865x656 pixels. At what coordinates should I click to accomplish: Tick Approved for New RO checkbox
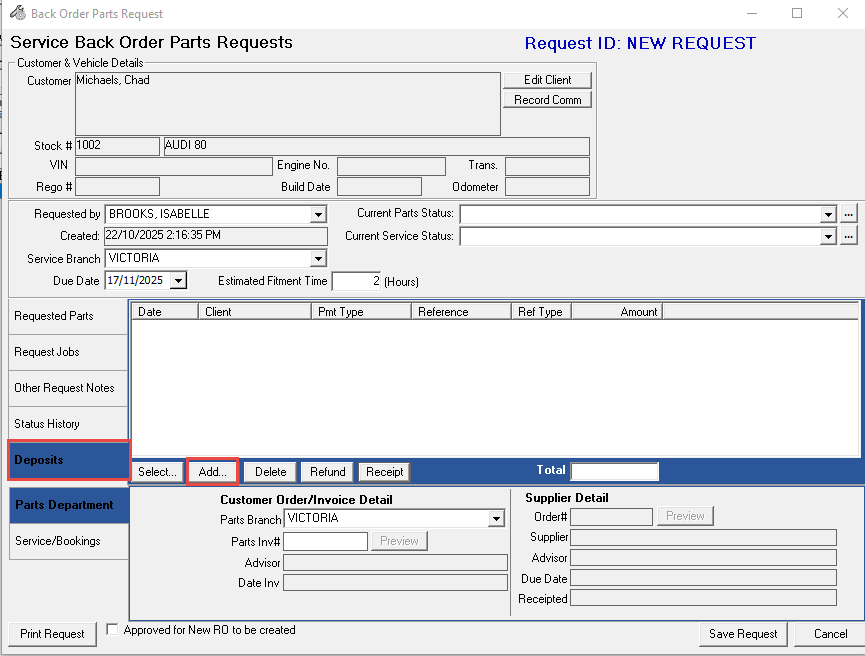pyautogui.click(x=113, y=630)
